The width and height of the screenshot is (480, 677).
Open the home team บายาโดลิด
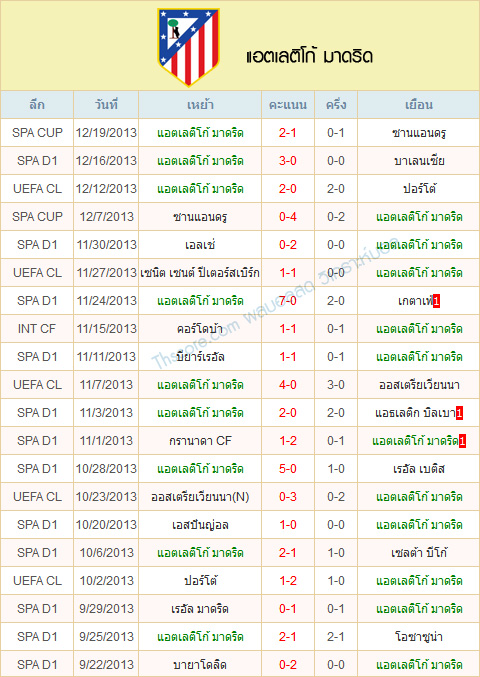click(200, 665)
